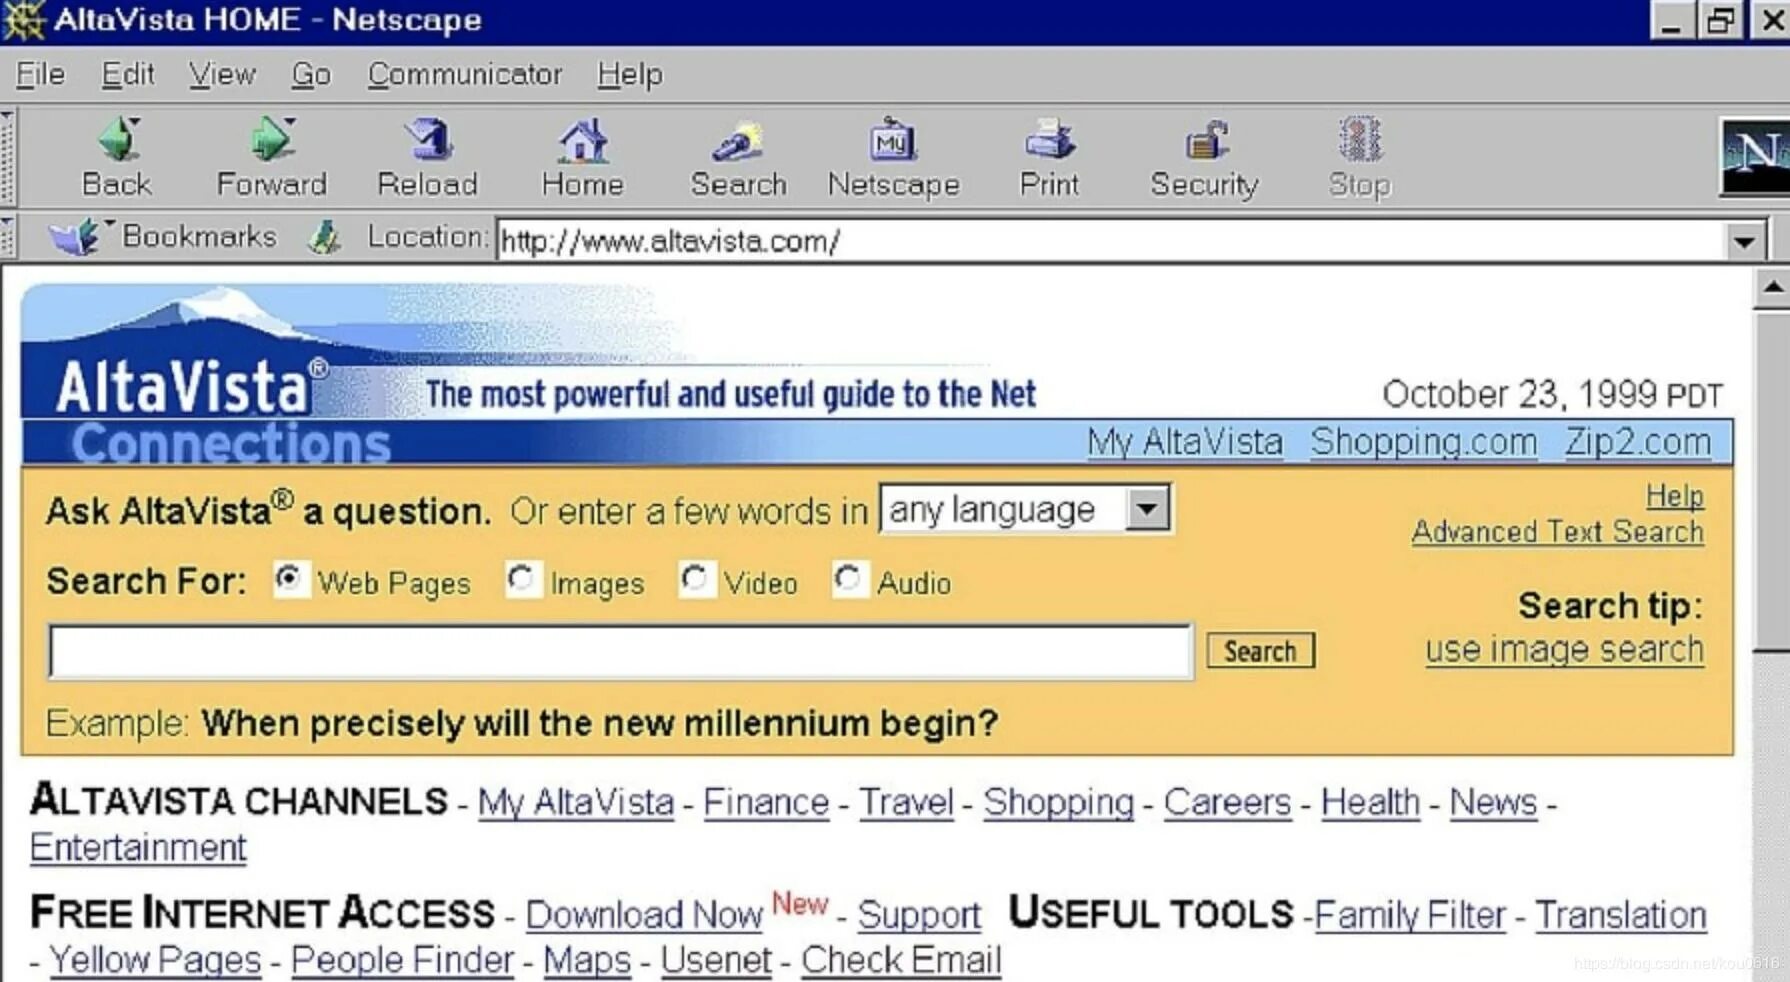Screen dimensions: 1790x982
Task: Open the View menu
Action: click(222, 74)
